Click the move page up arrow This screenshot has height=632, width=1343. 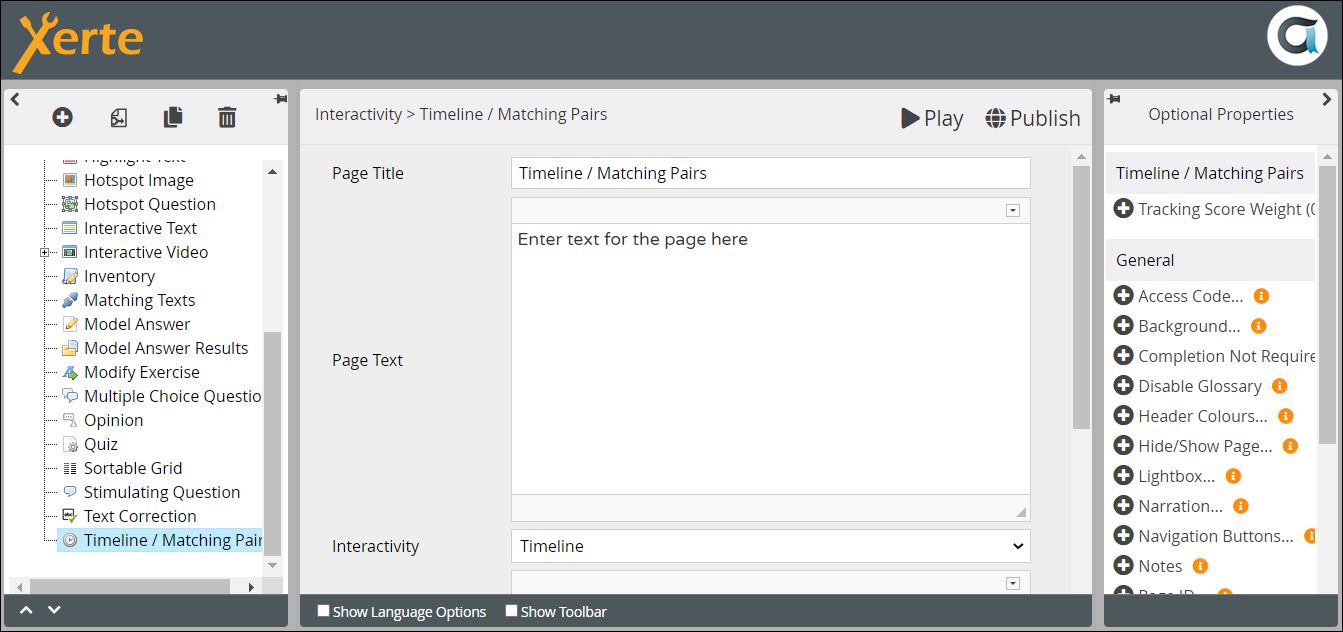[27, 610]
